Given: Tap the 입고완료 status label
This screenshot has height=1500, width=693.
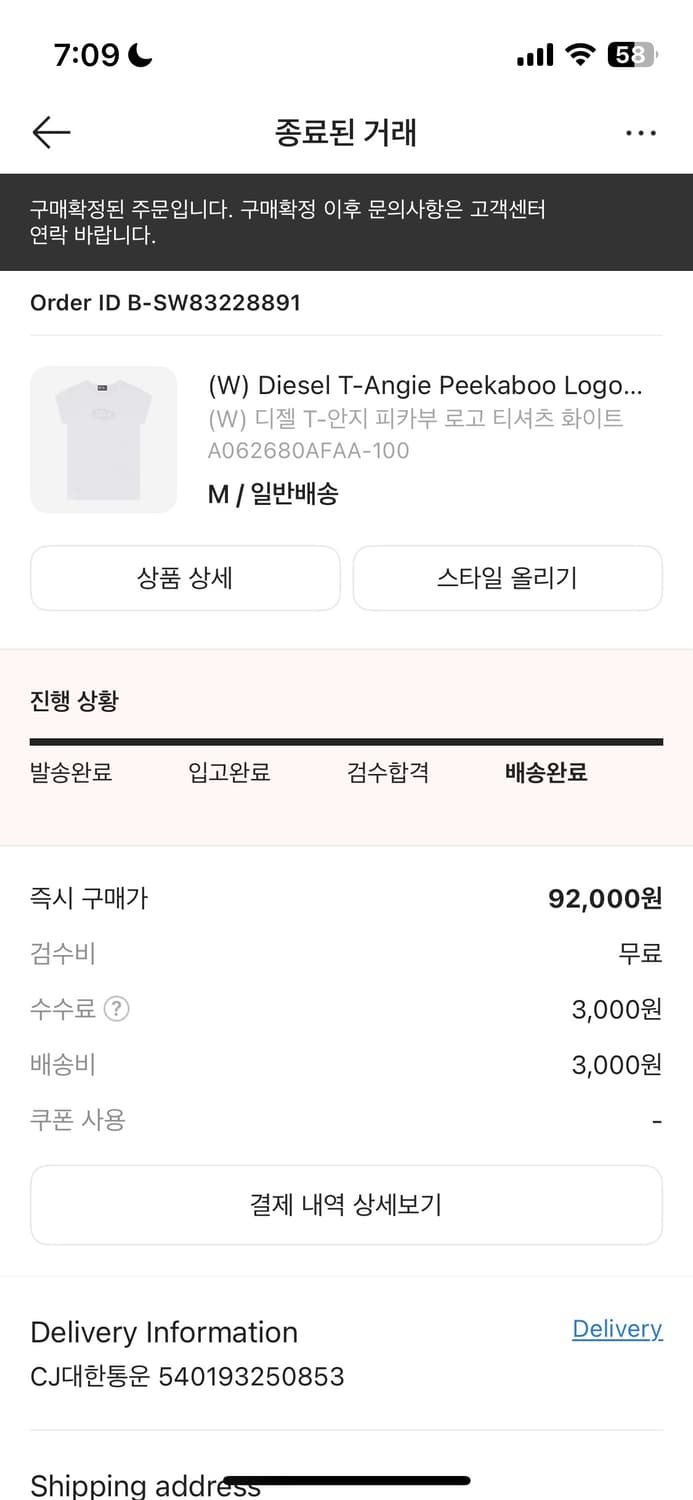Looking at the screenshot, I should click(x=228, y=772).
